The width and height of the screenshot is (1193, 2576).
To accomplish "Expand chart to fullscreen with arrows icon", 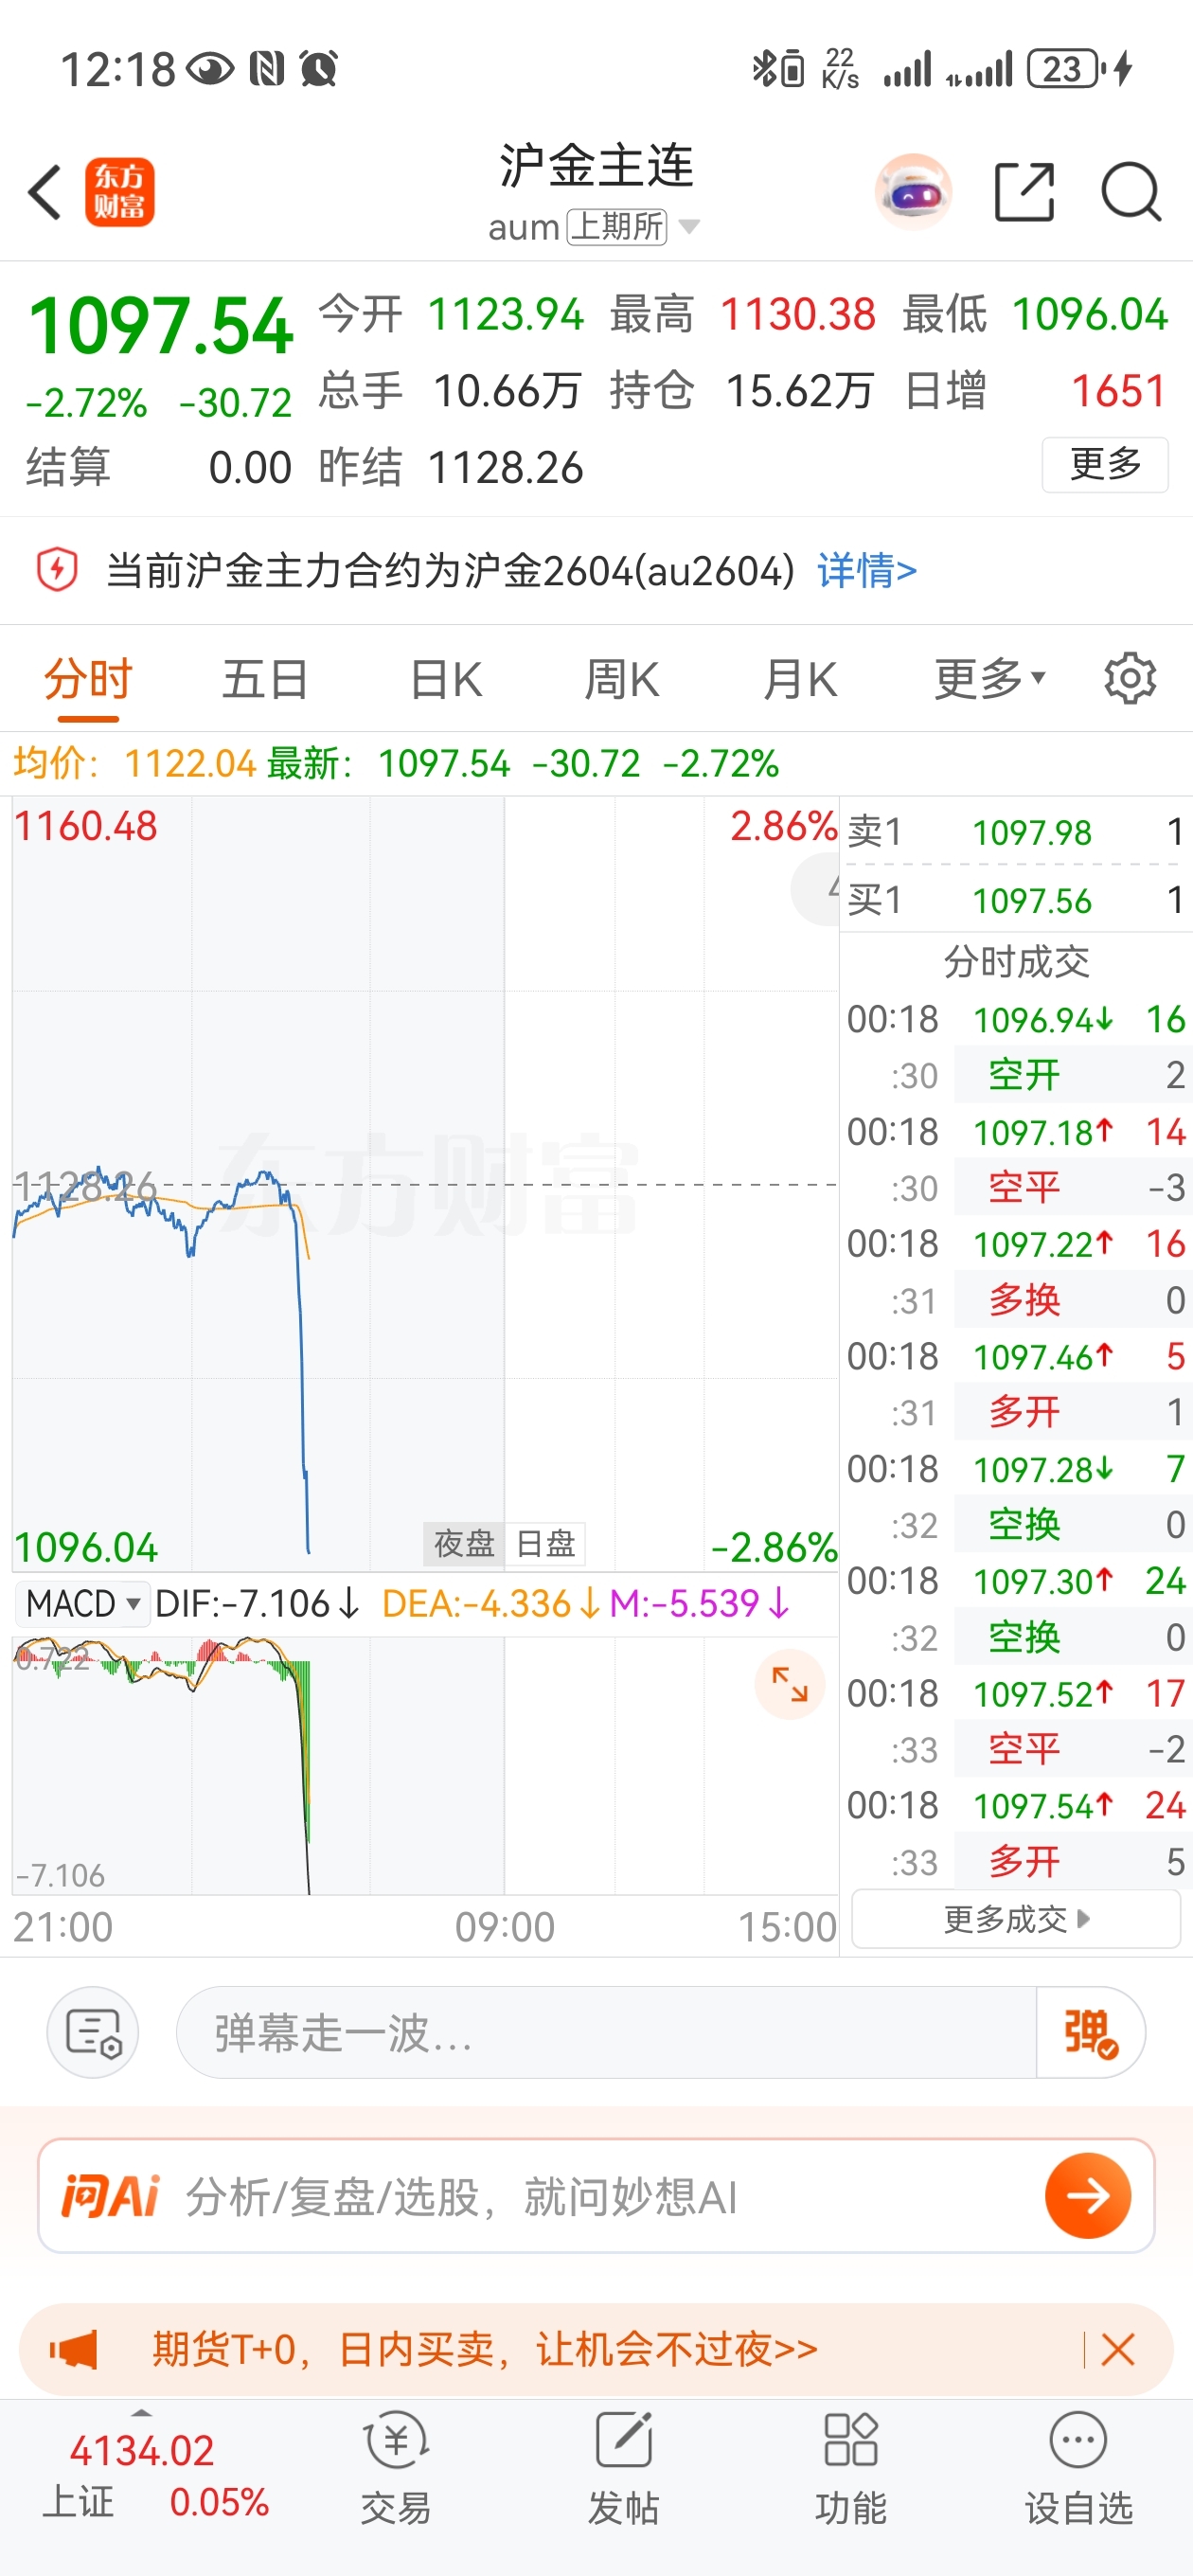I will pos(789,1684).
